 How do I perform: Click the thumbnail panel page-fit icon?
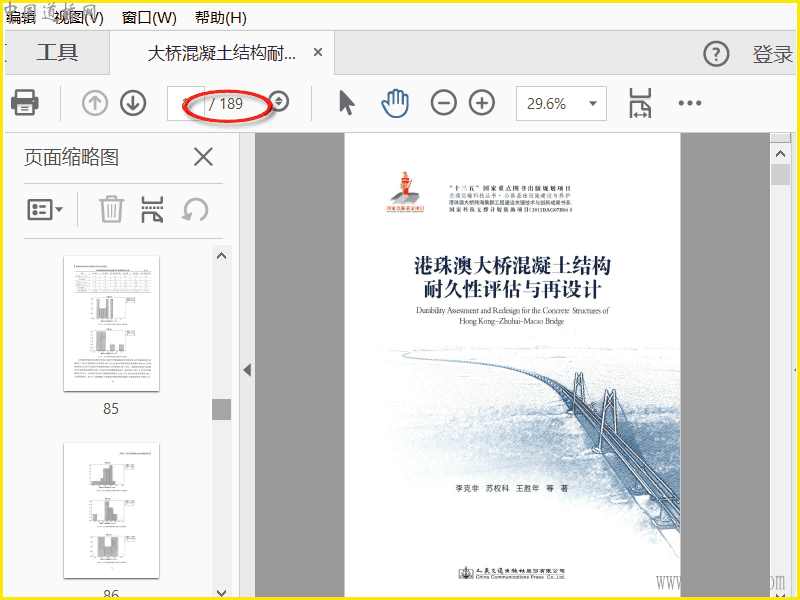pyautogui.click(x=152, y=210)
